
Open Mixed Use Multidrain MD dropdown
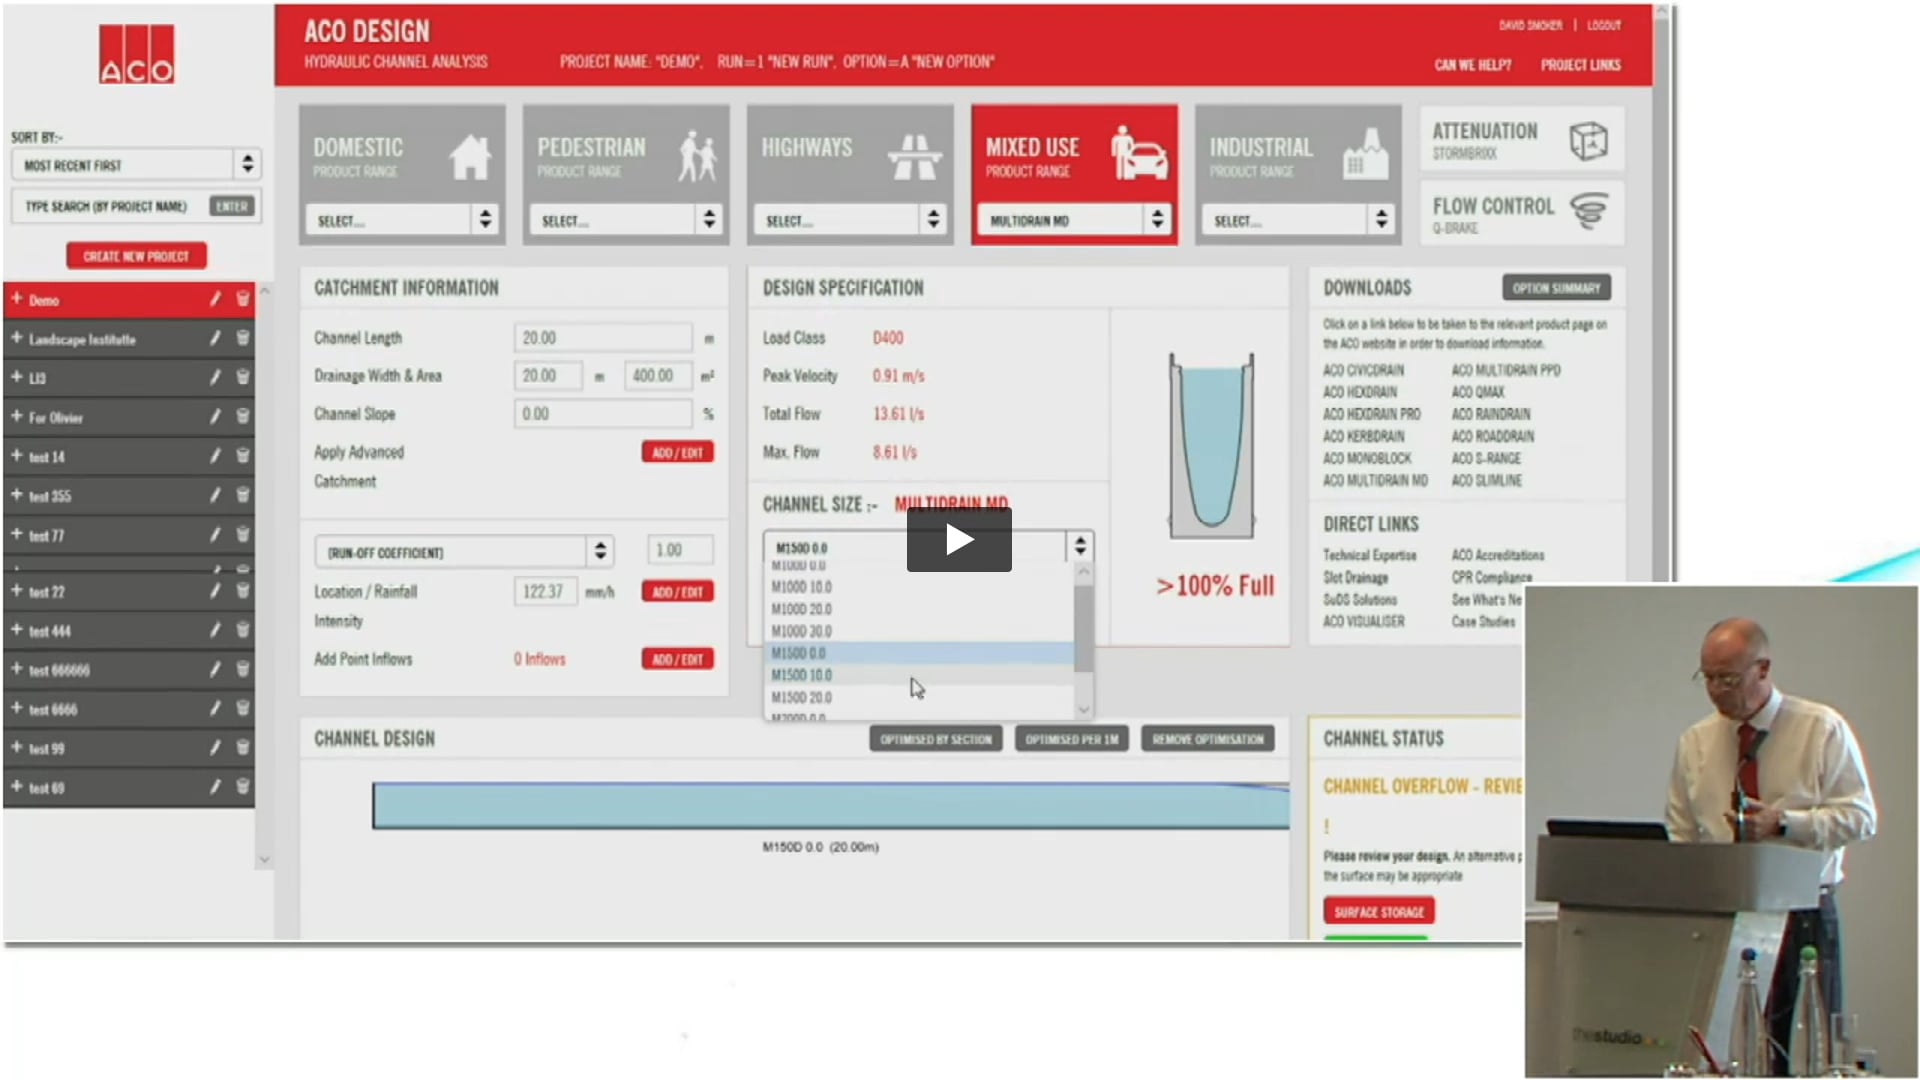1074,220
